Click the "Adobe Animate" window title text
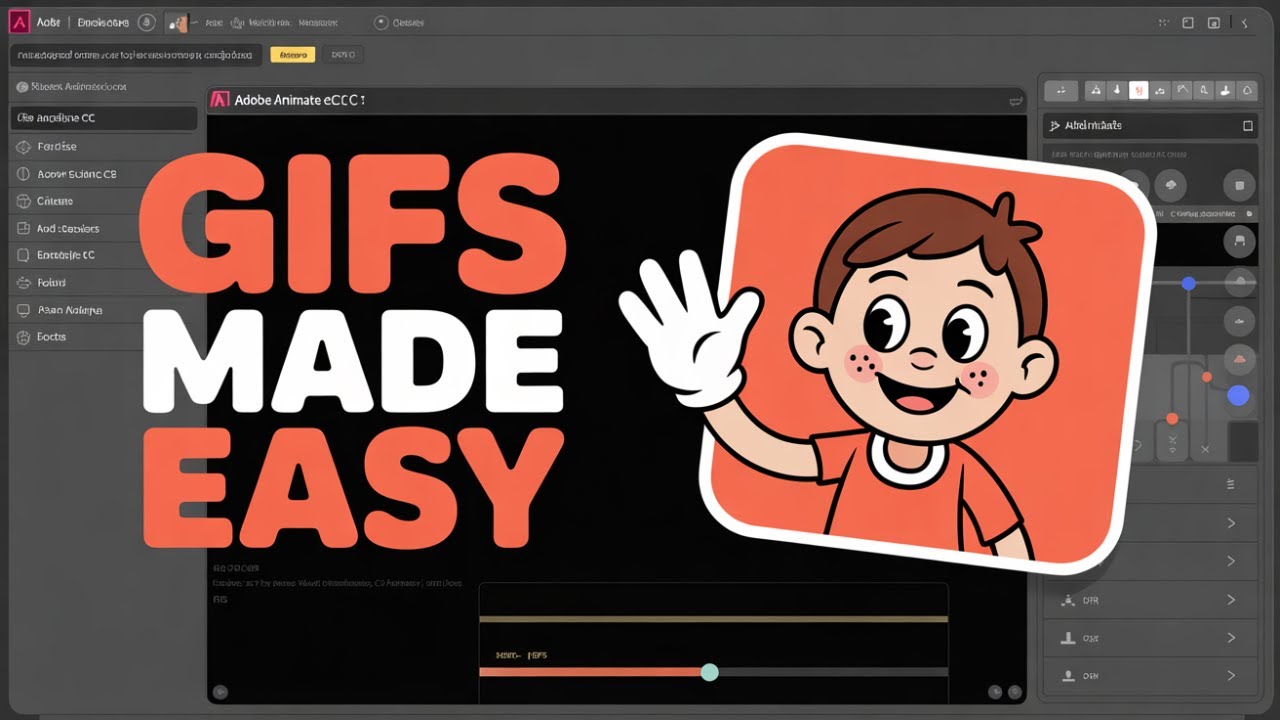The width and height of the screenshot is (1280, 720). (300, 100)
